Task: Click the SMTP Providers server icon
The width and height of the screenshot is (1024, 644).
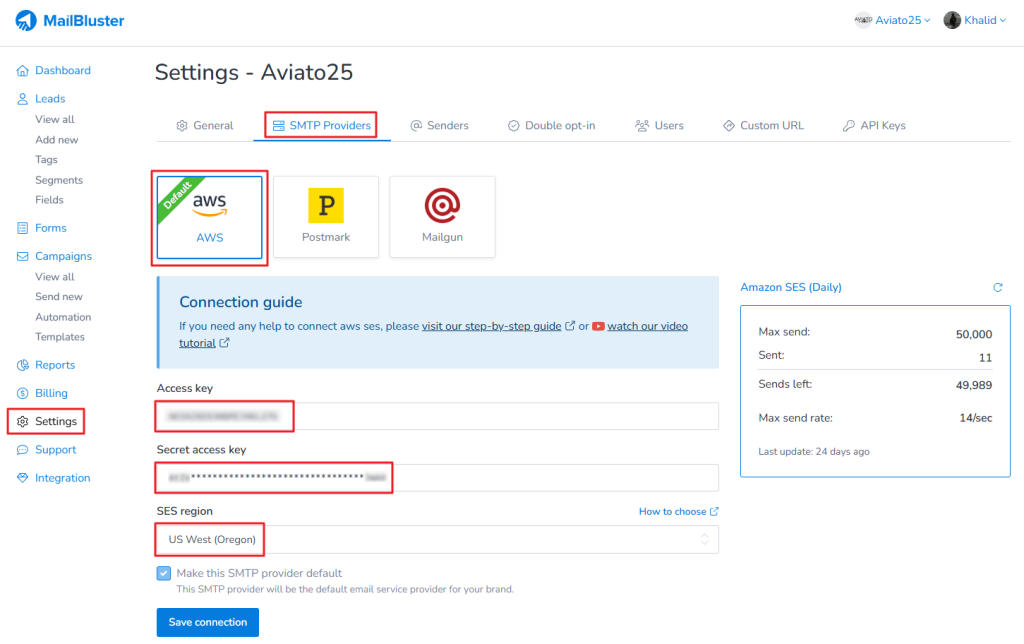Action: [279, 125]
